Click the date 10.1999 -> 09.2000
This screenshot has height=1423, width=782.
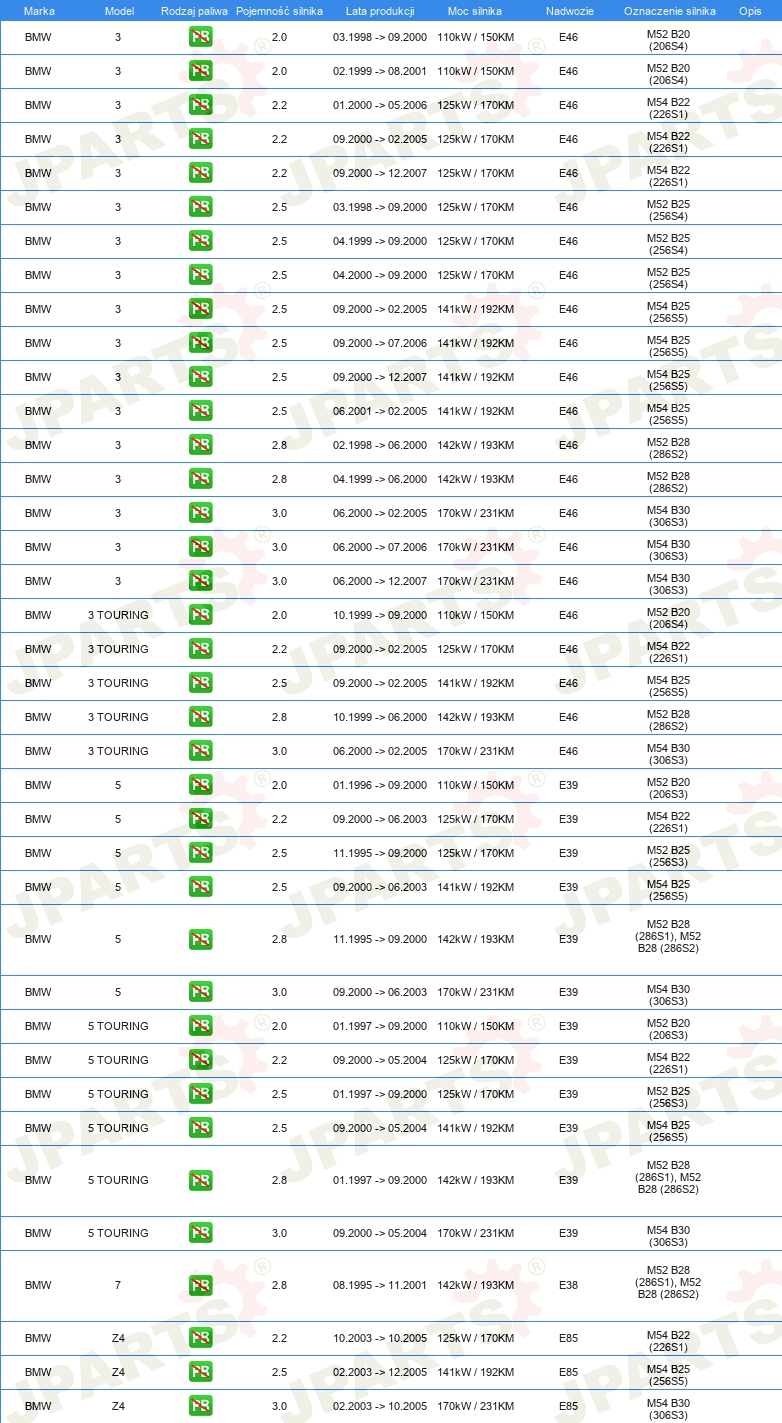point(380,615)
